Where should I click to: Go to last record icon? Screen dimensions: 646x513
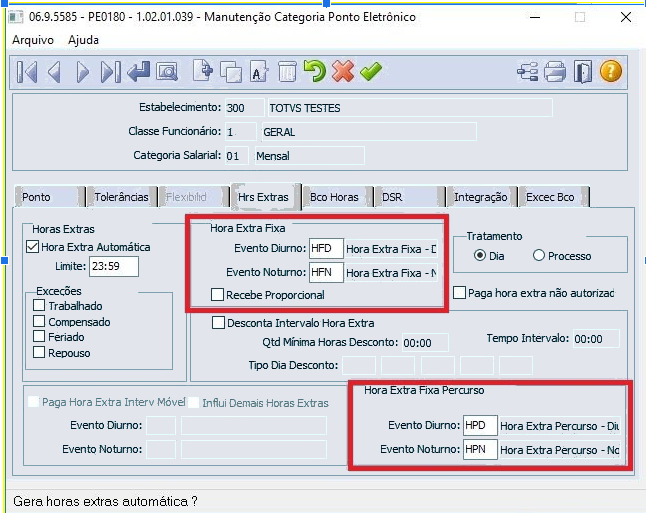point(110,72)
